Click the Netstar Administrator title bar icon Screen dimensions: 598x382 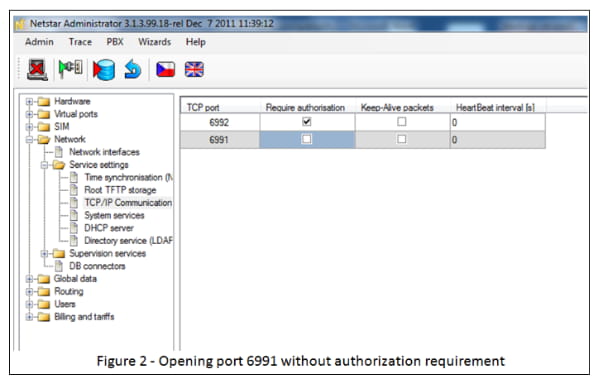coord(20,24)
